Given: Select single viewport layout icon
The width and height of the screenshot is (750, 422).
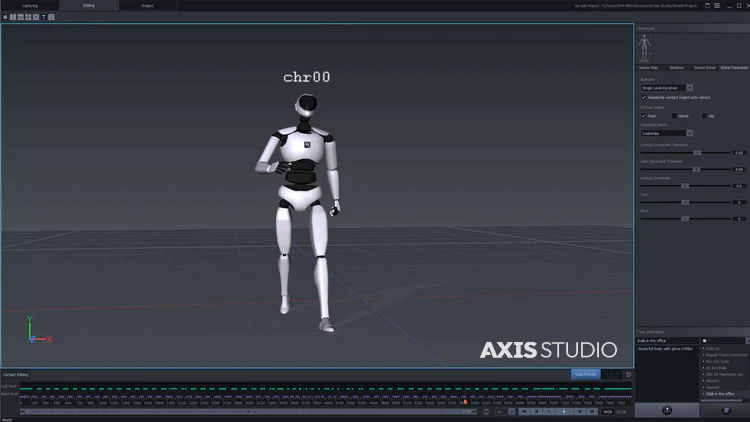Looking at the screenshot, I should click(5, 17).
